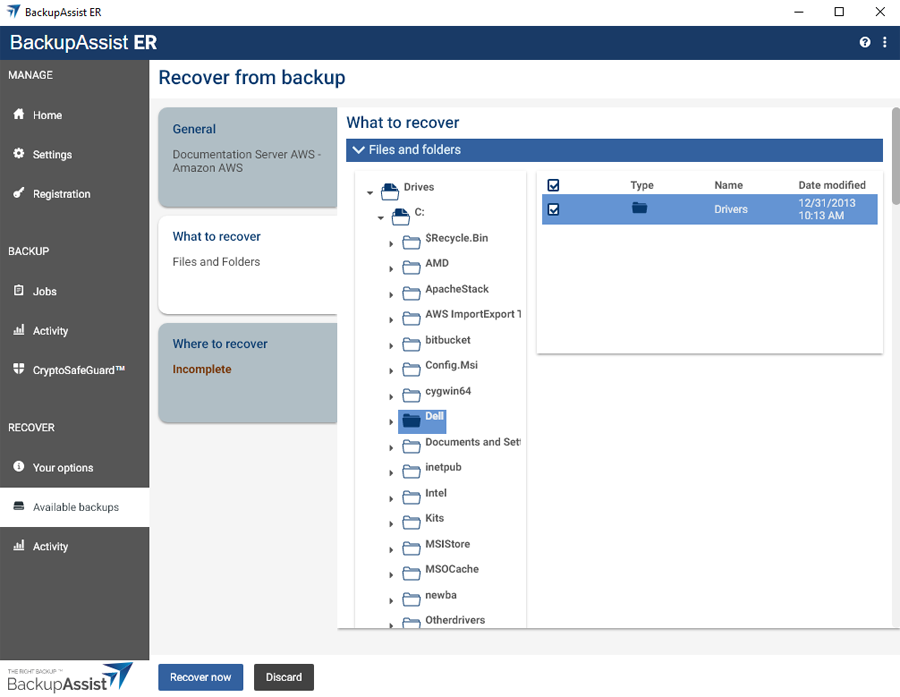Sort by Date modified column header
The width and height of the screenshot is (900, 697).
pyautogui.click(x=832, y=185)
